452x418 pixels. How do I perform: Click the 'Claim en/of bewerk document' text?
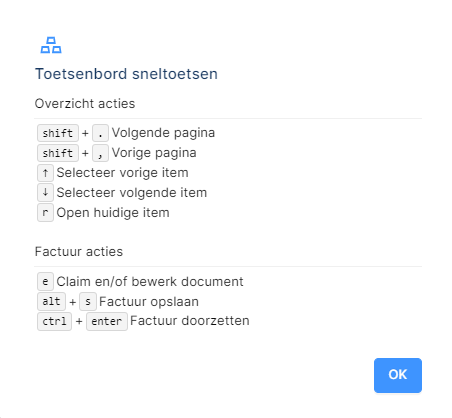click(x=150, y=282)
